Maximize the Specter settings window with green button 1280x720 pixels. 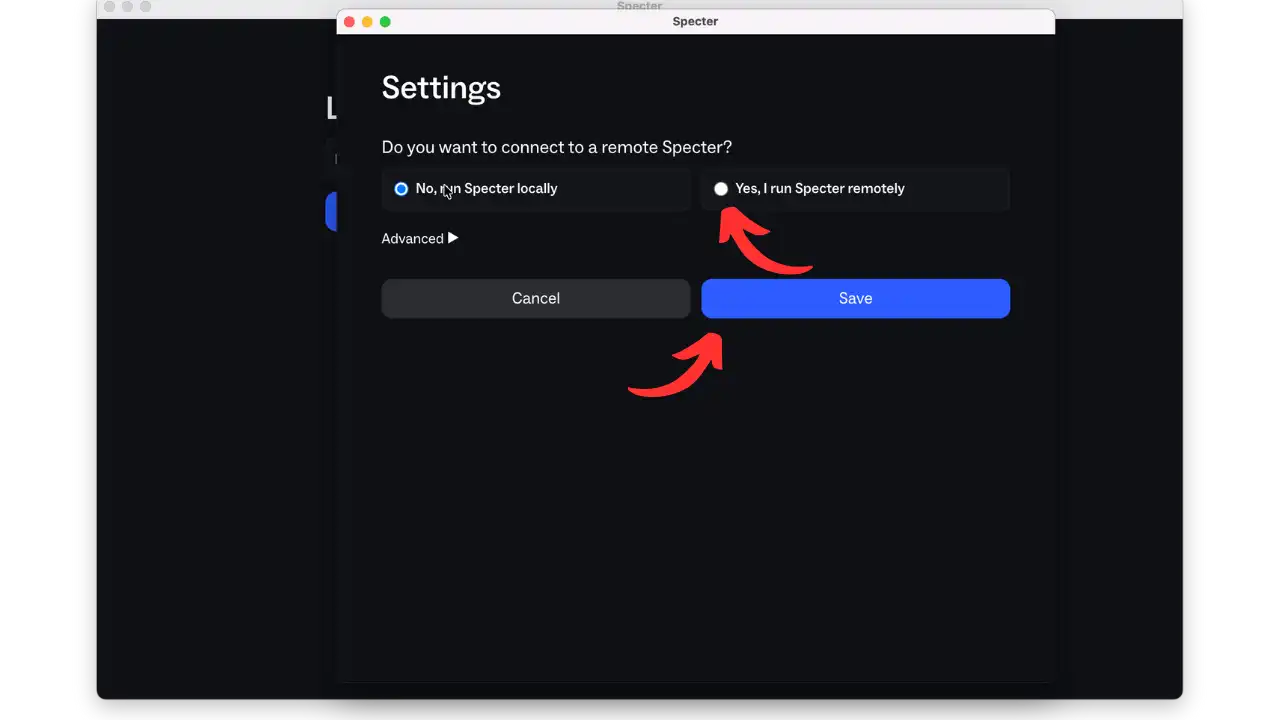(385, 21)
